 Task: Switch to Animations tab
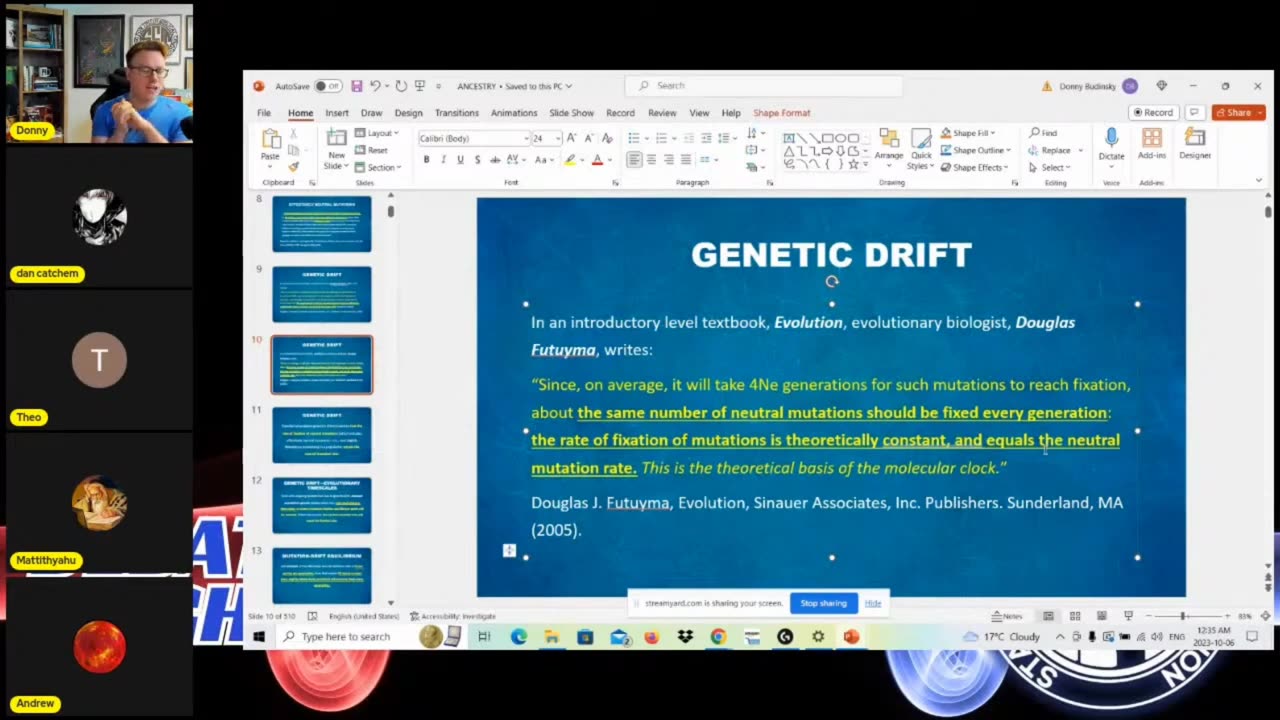click(x=513, y=113)
